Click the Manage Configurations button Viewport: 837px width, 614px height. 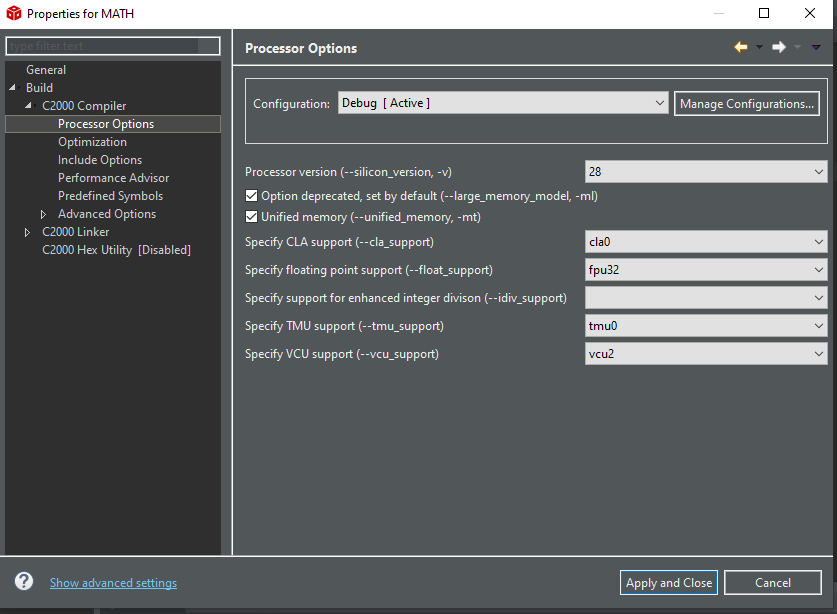point(747,104)
